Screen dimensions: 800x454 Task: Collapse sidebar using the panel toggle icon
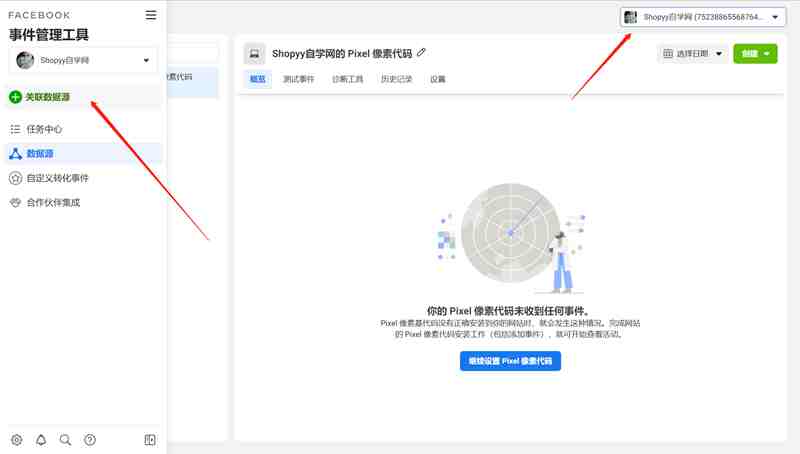150,440
